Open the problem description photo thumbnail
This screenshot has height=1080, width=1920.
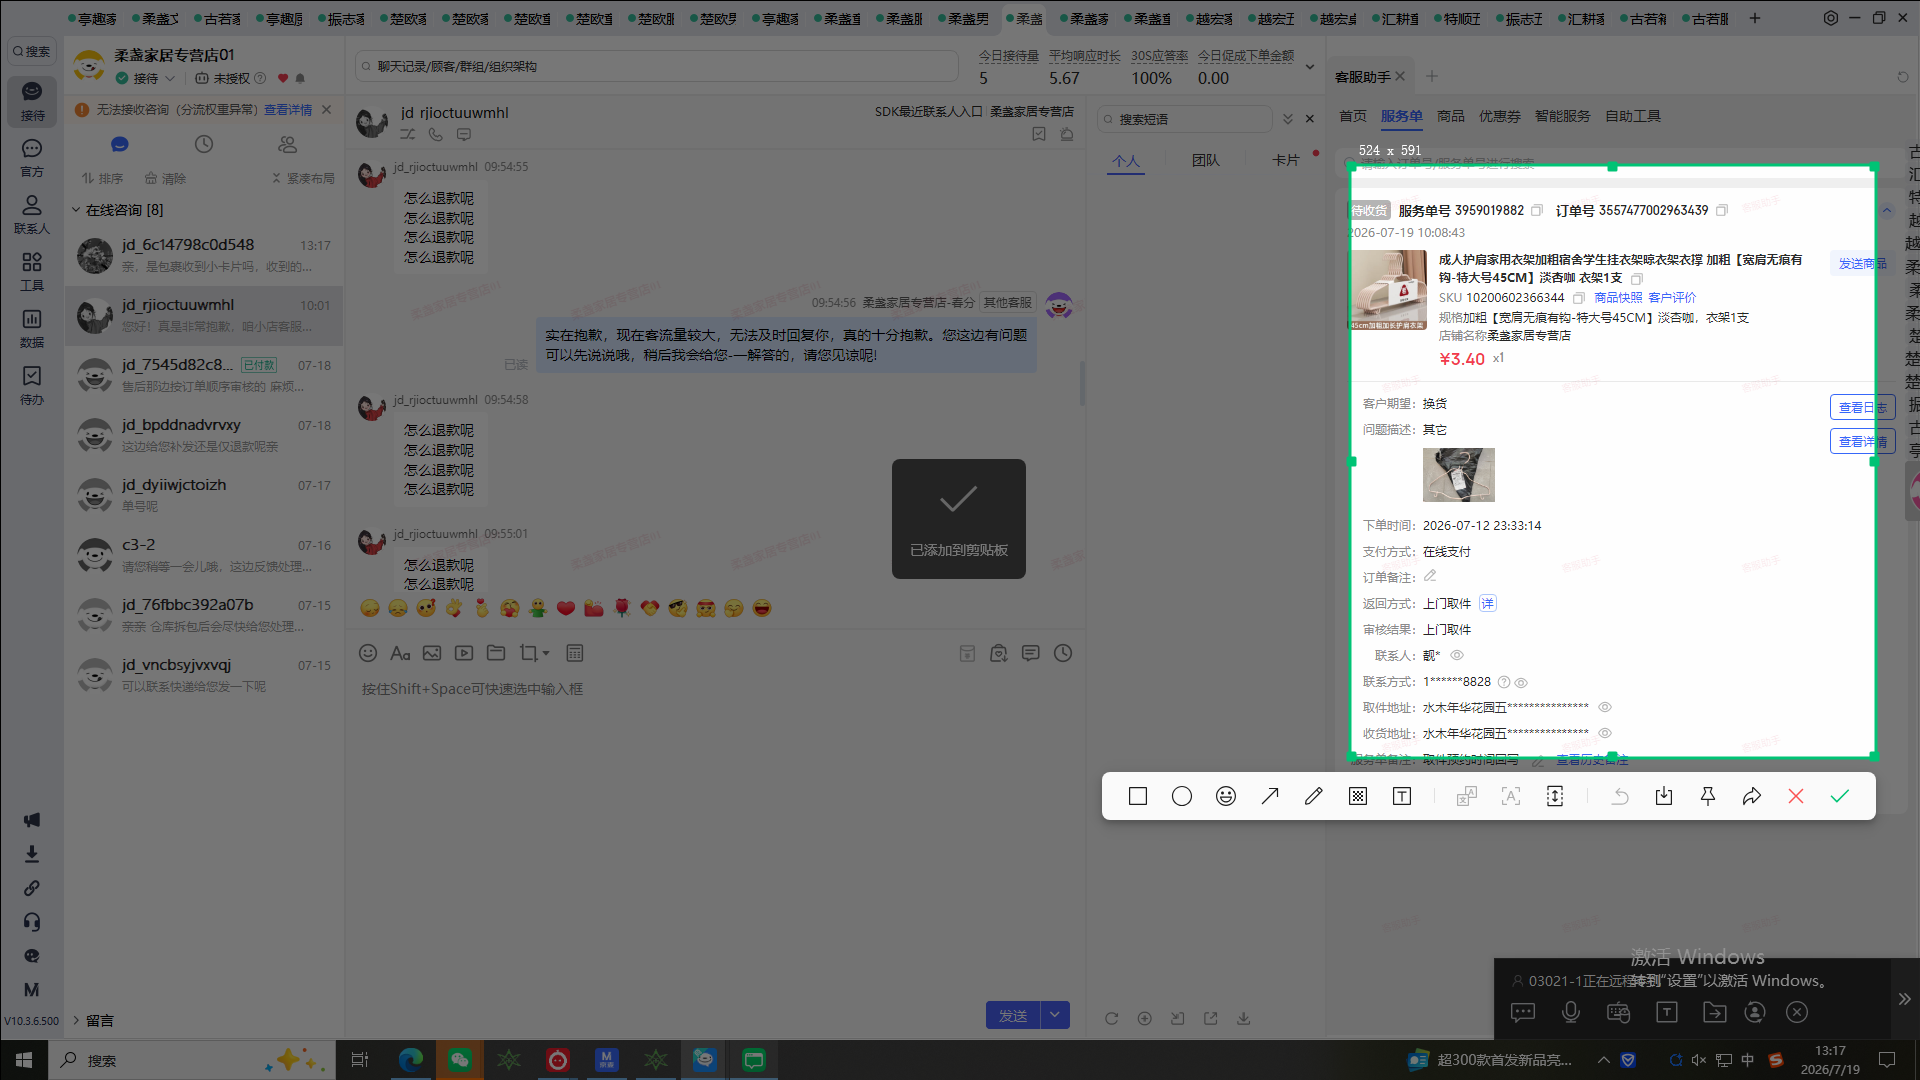(x=1459, y=474)
